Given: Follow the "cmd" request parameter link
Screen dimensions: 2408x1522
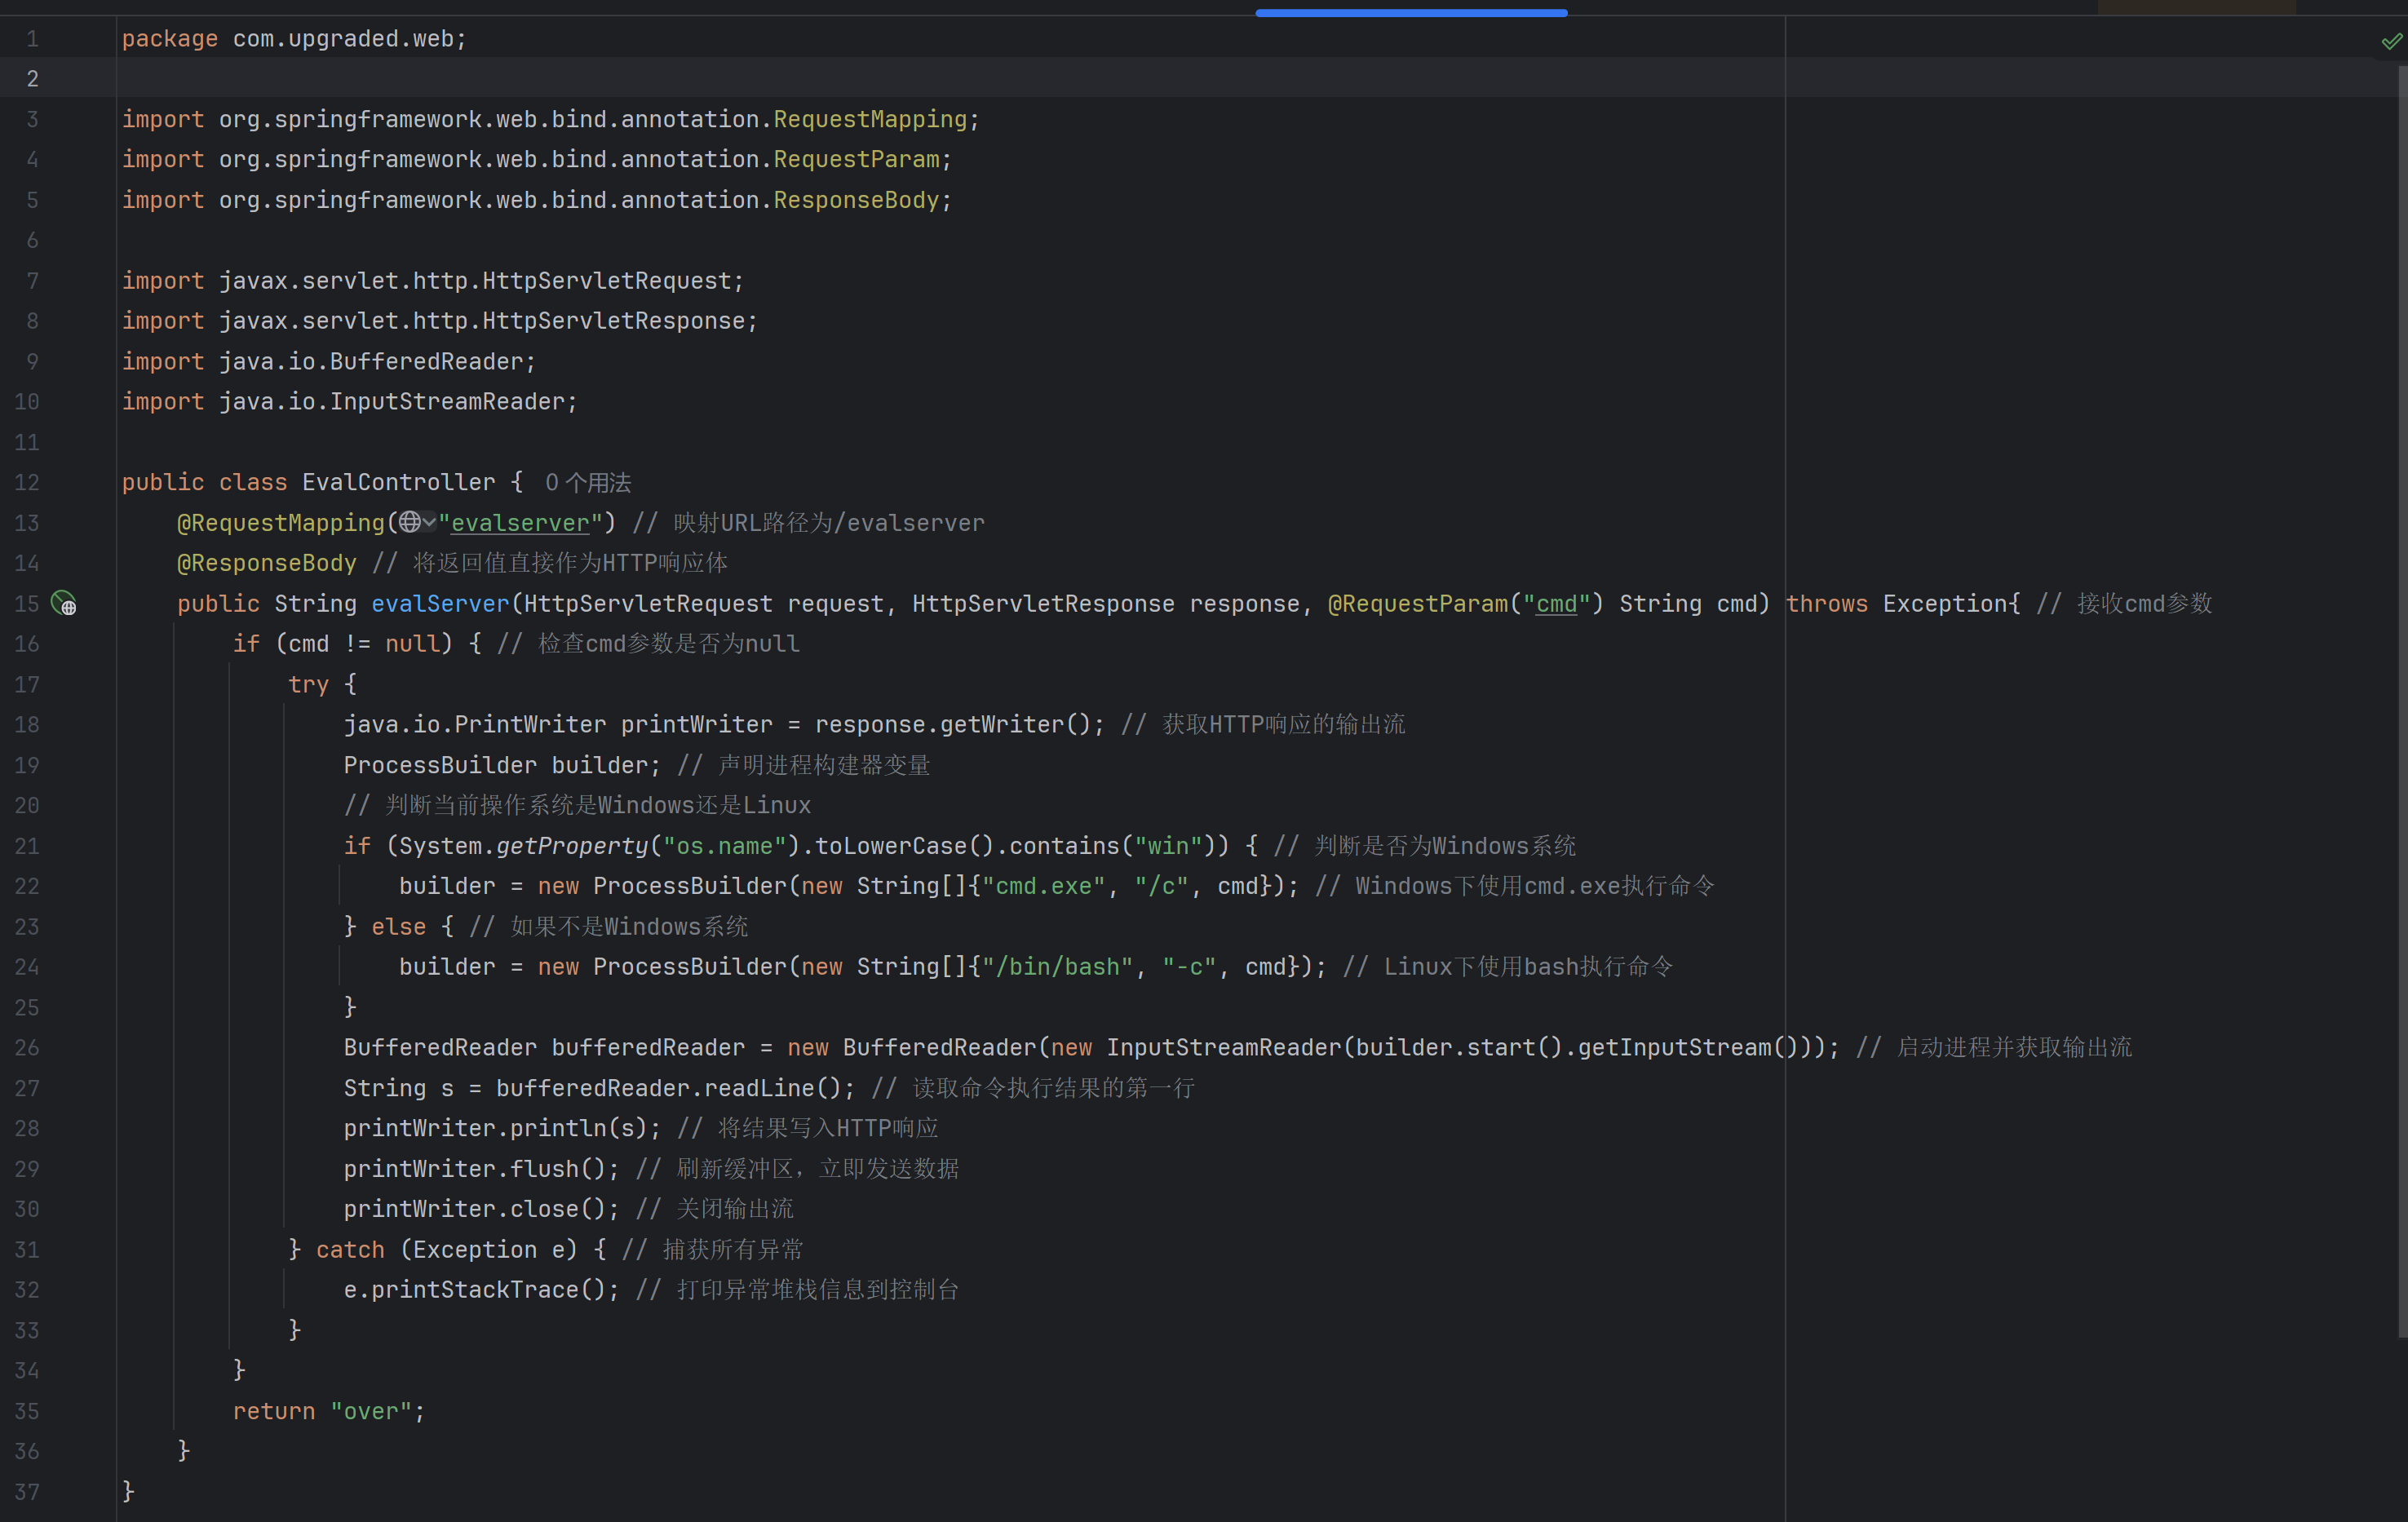Looking at the screenshot, I should click(x=1556, y=604).
